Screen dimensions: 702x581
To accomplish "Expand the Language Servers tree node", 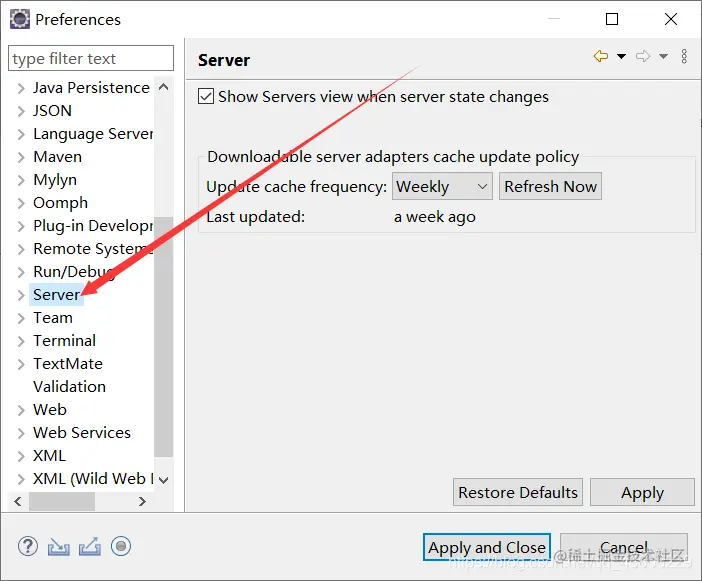I will pyautogui.click(x=21, y=134).
